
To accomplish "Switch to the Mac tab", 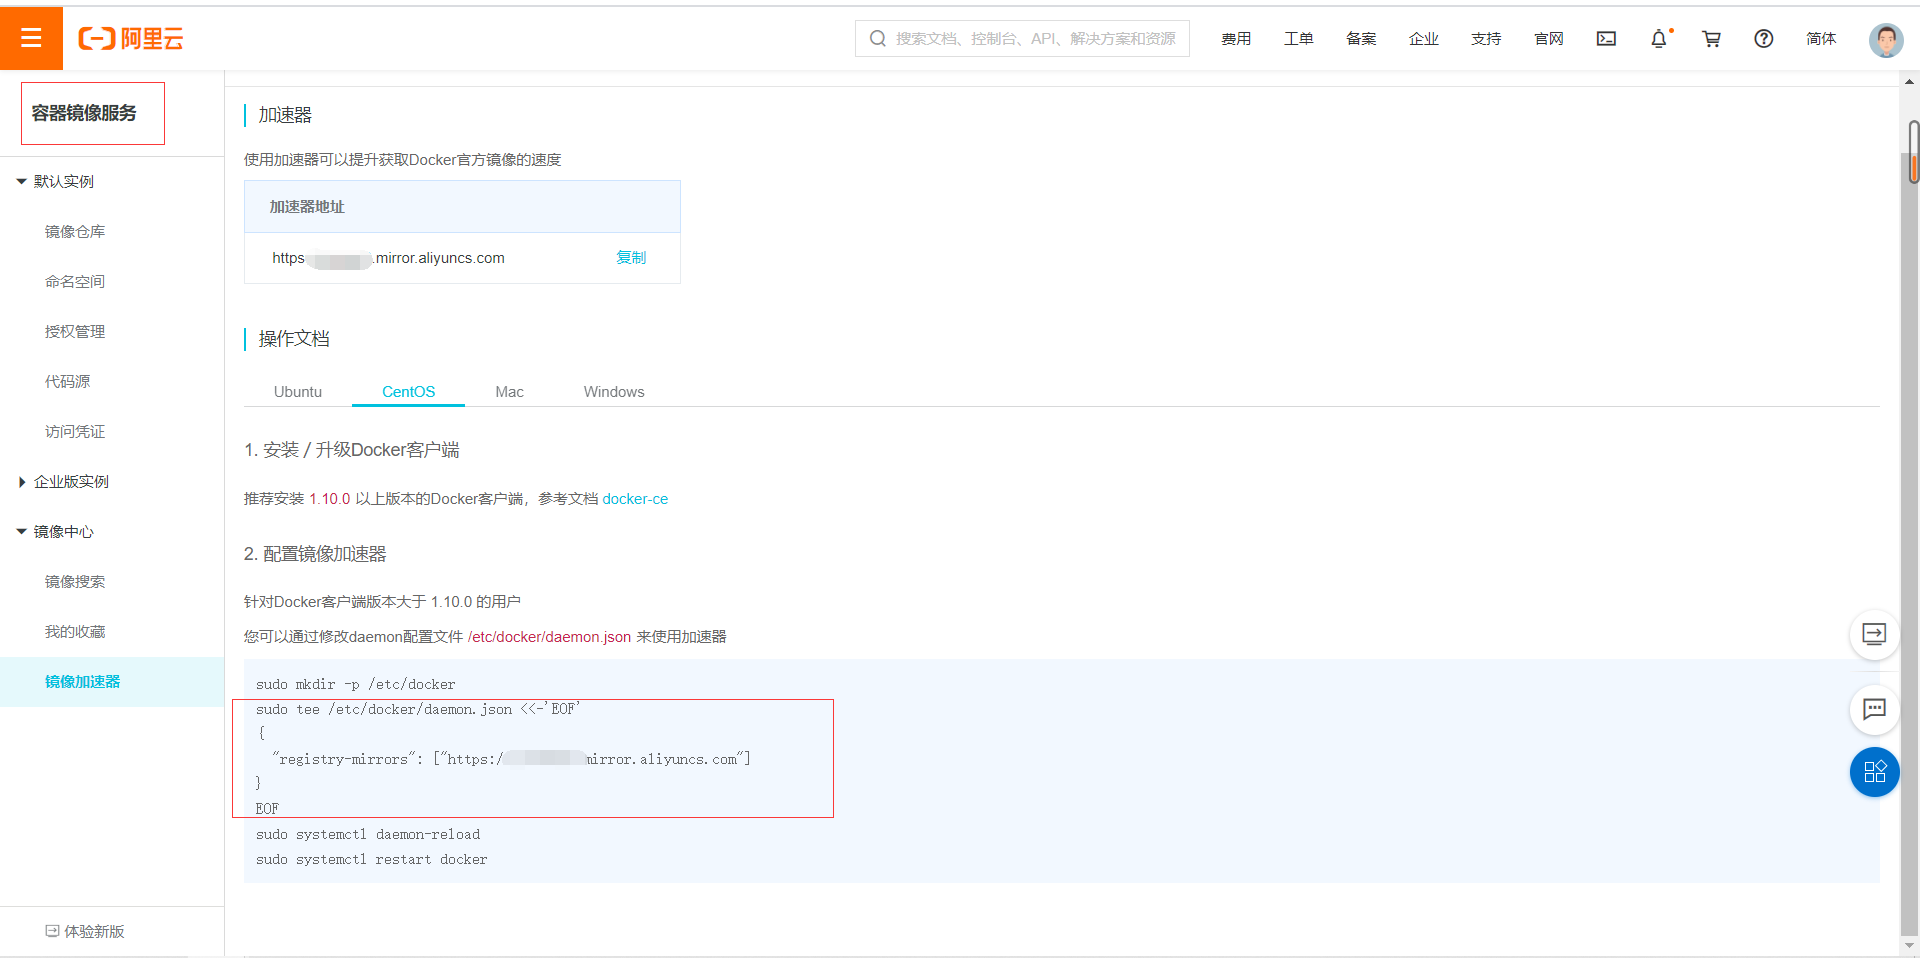I will [x=509, y=392].
